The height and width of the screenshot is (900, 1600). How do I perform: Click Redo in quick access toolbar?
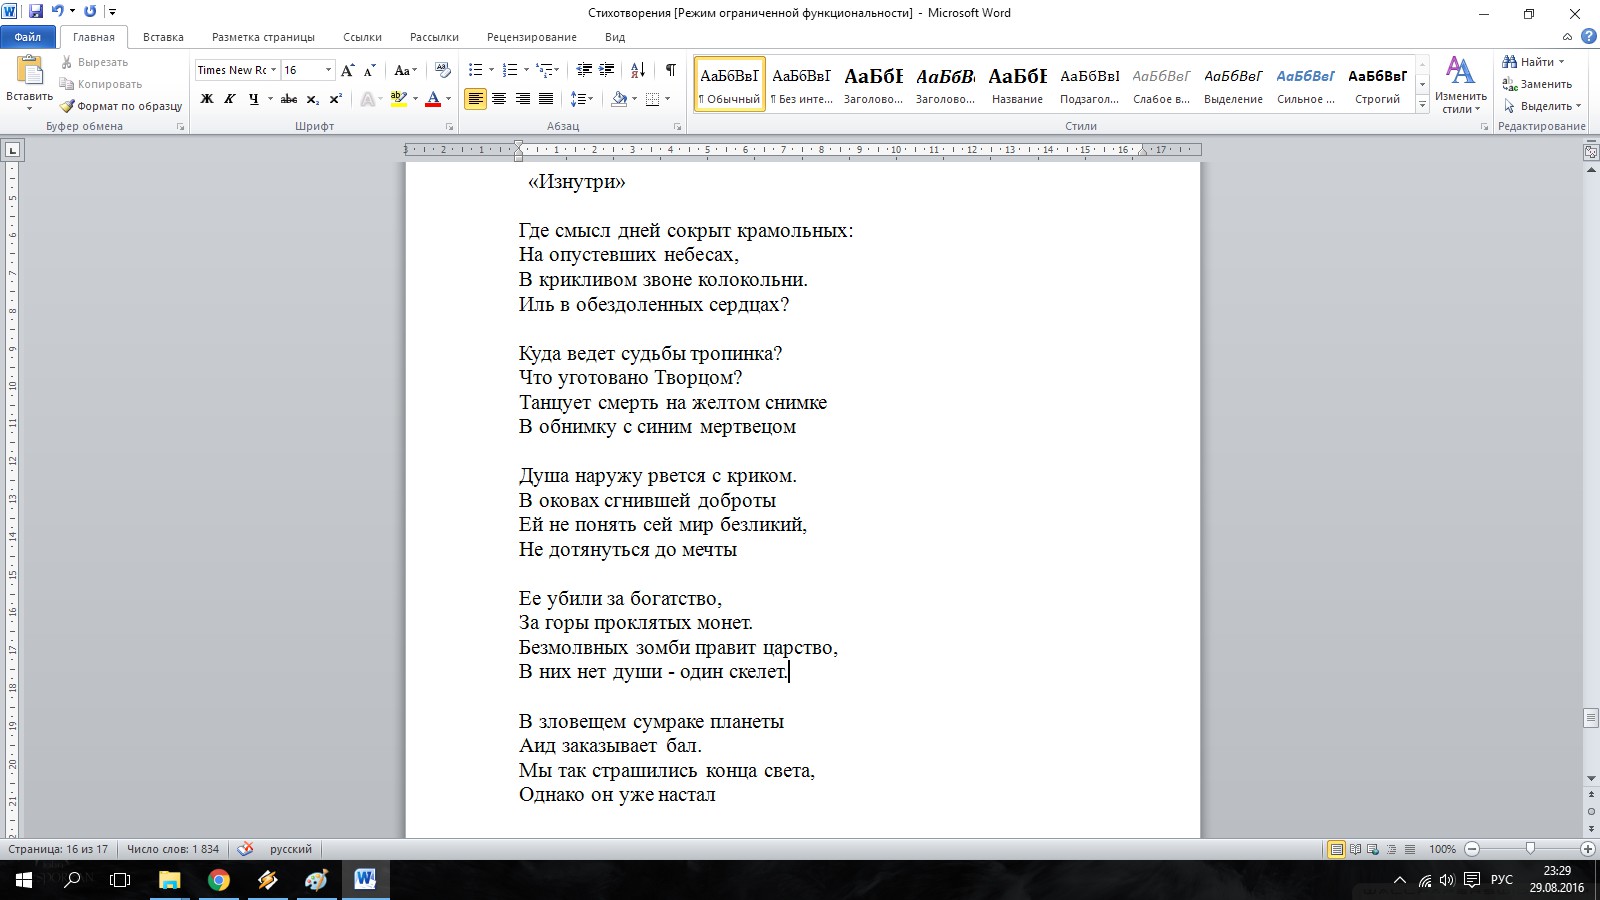(x=90, y=12)
